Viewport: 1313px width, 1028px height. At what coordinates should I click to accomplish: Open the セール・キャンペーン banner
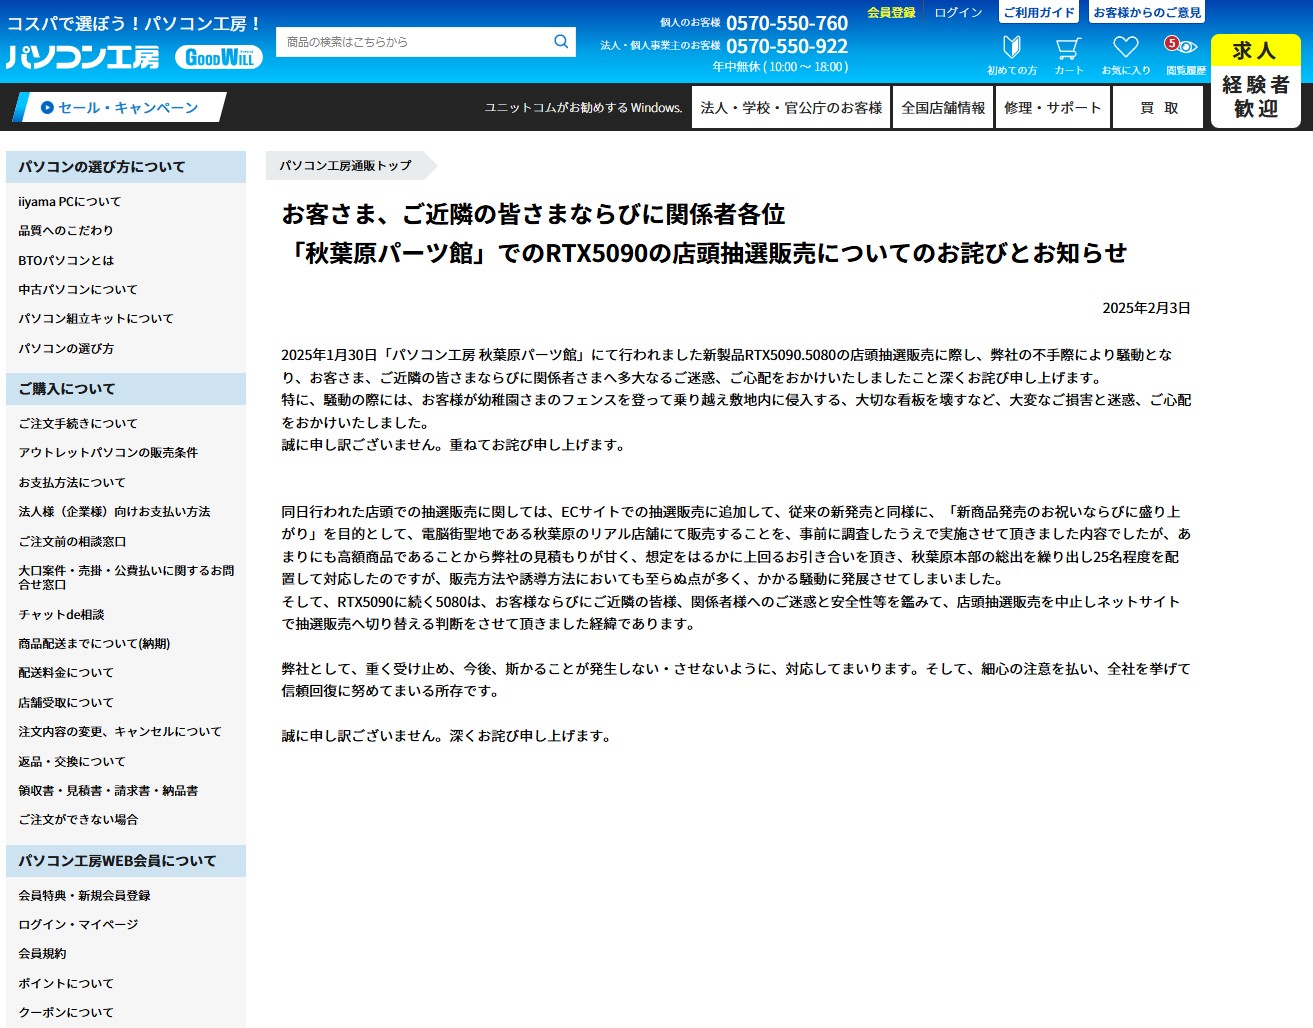(120, 108)
